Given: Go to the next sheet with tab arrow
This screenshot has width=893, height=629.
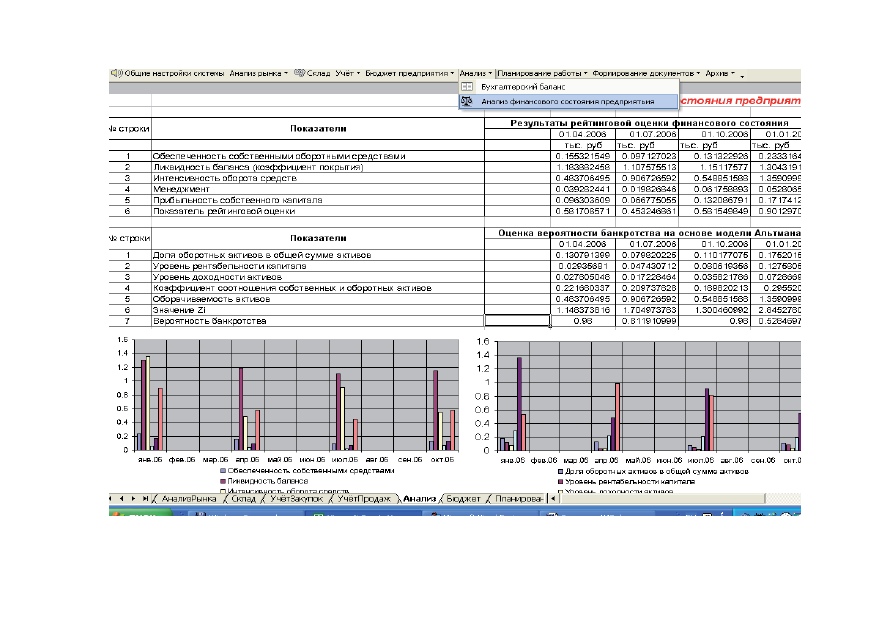Looking at the screenshot, I should [x=133, y=499].
